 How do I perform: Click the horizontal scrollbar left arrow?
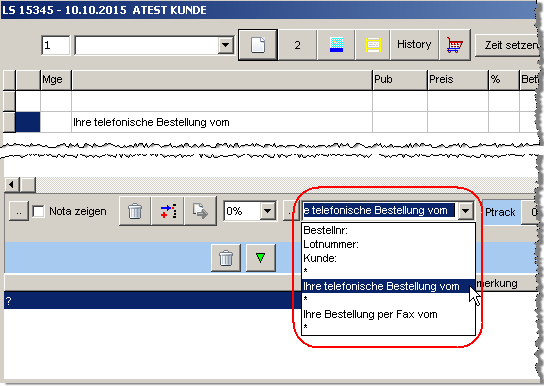click(x=11, y=185)
